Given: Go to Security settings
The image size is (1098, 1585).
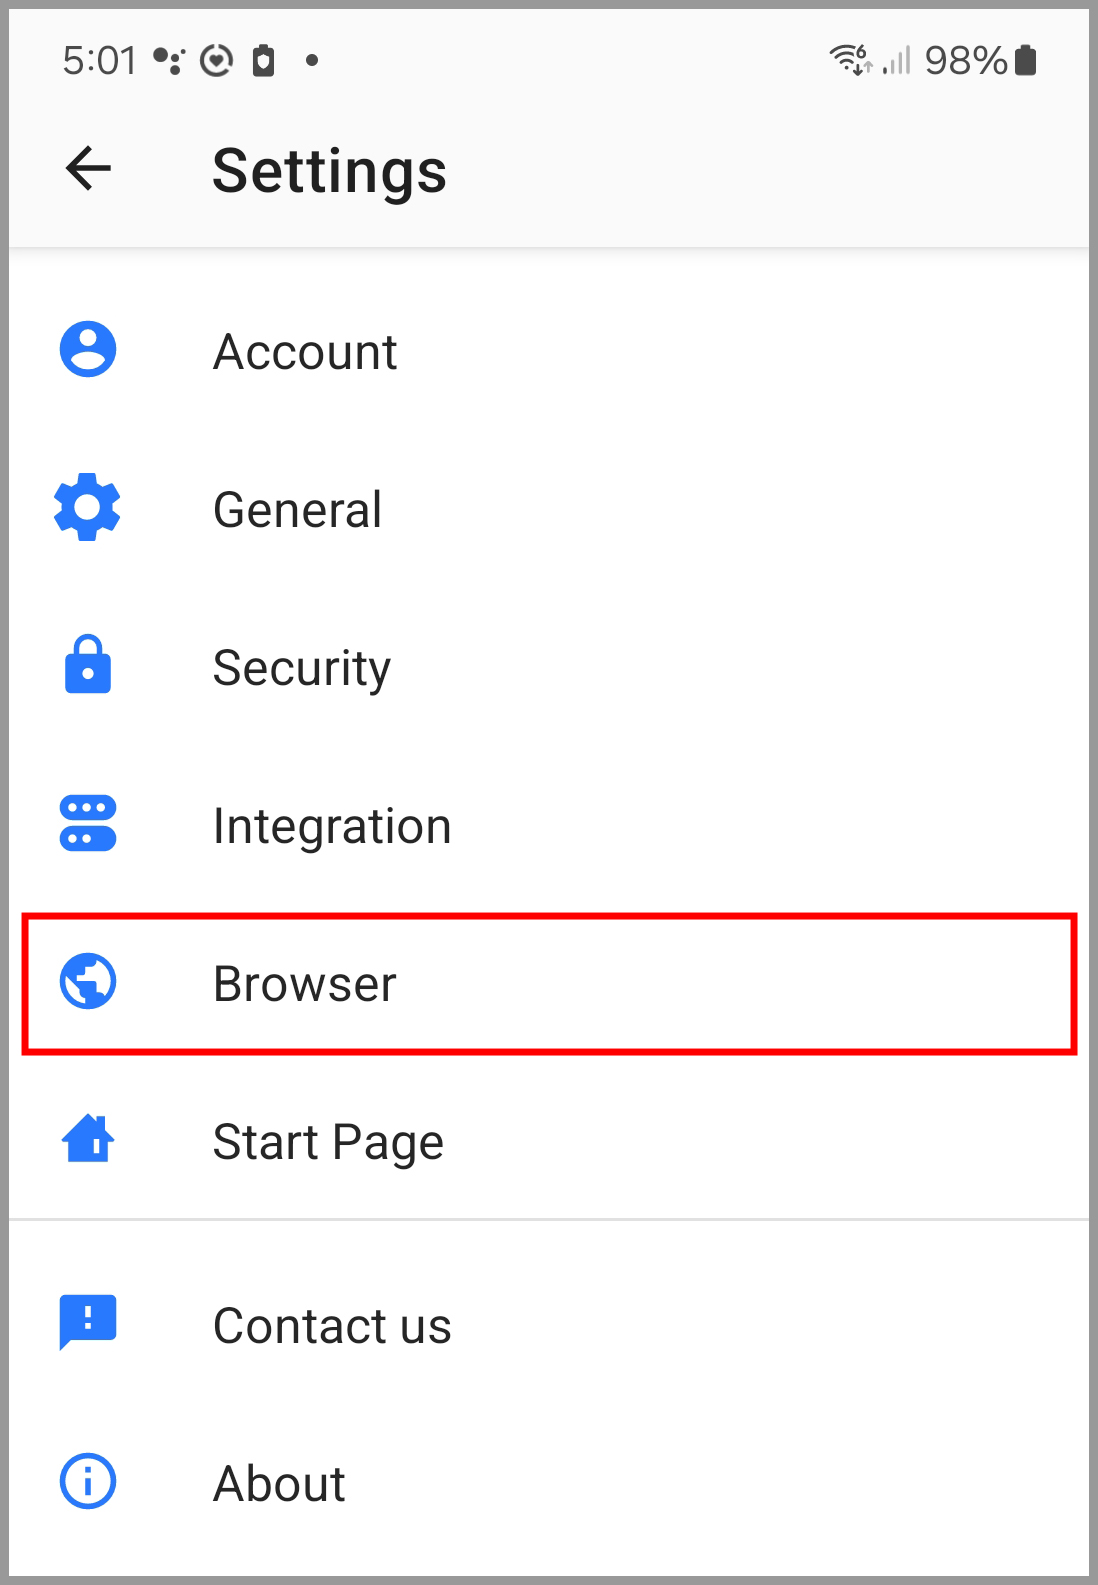Looking at the screenshot, I should pos(549,667).
